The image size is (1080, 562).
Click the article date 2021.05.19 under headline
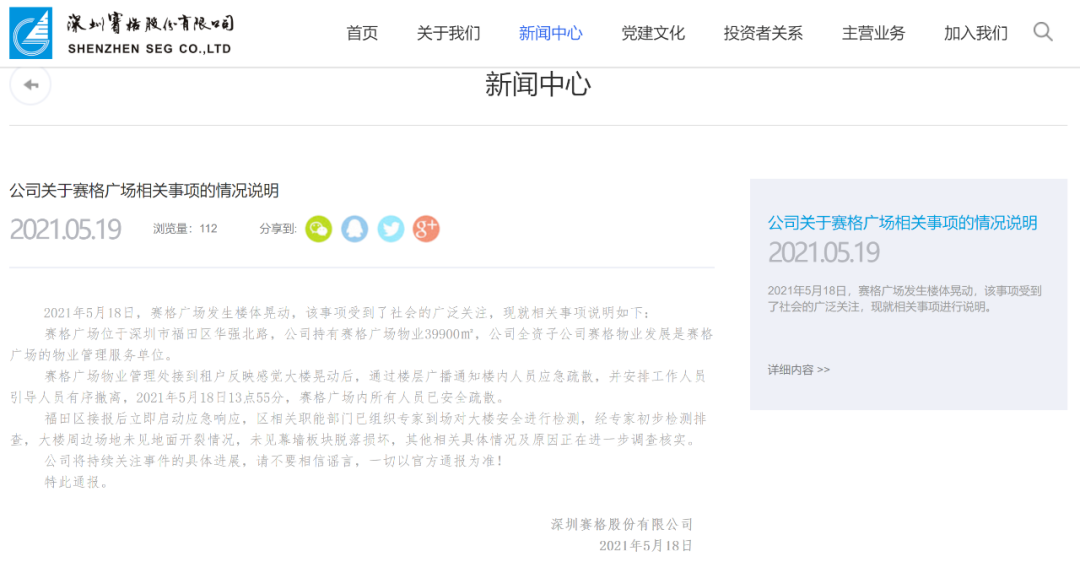pyautogui.click(x=65, y=229)
